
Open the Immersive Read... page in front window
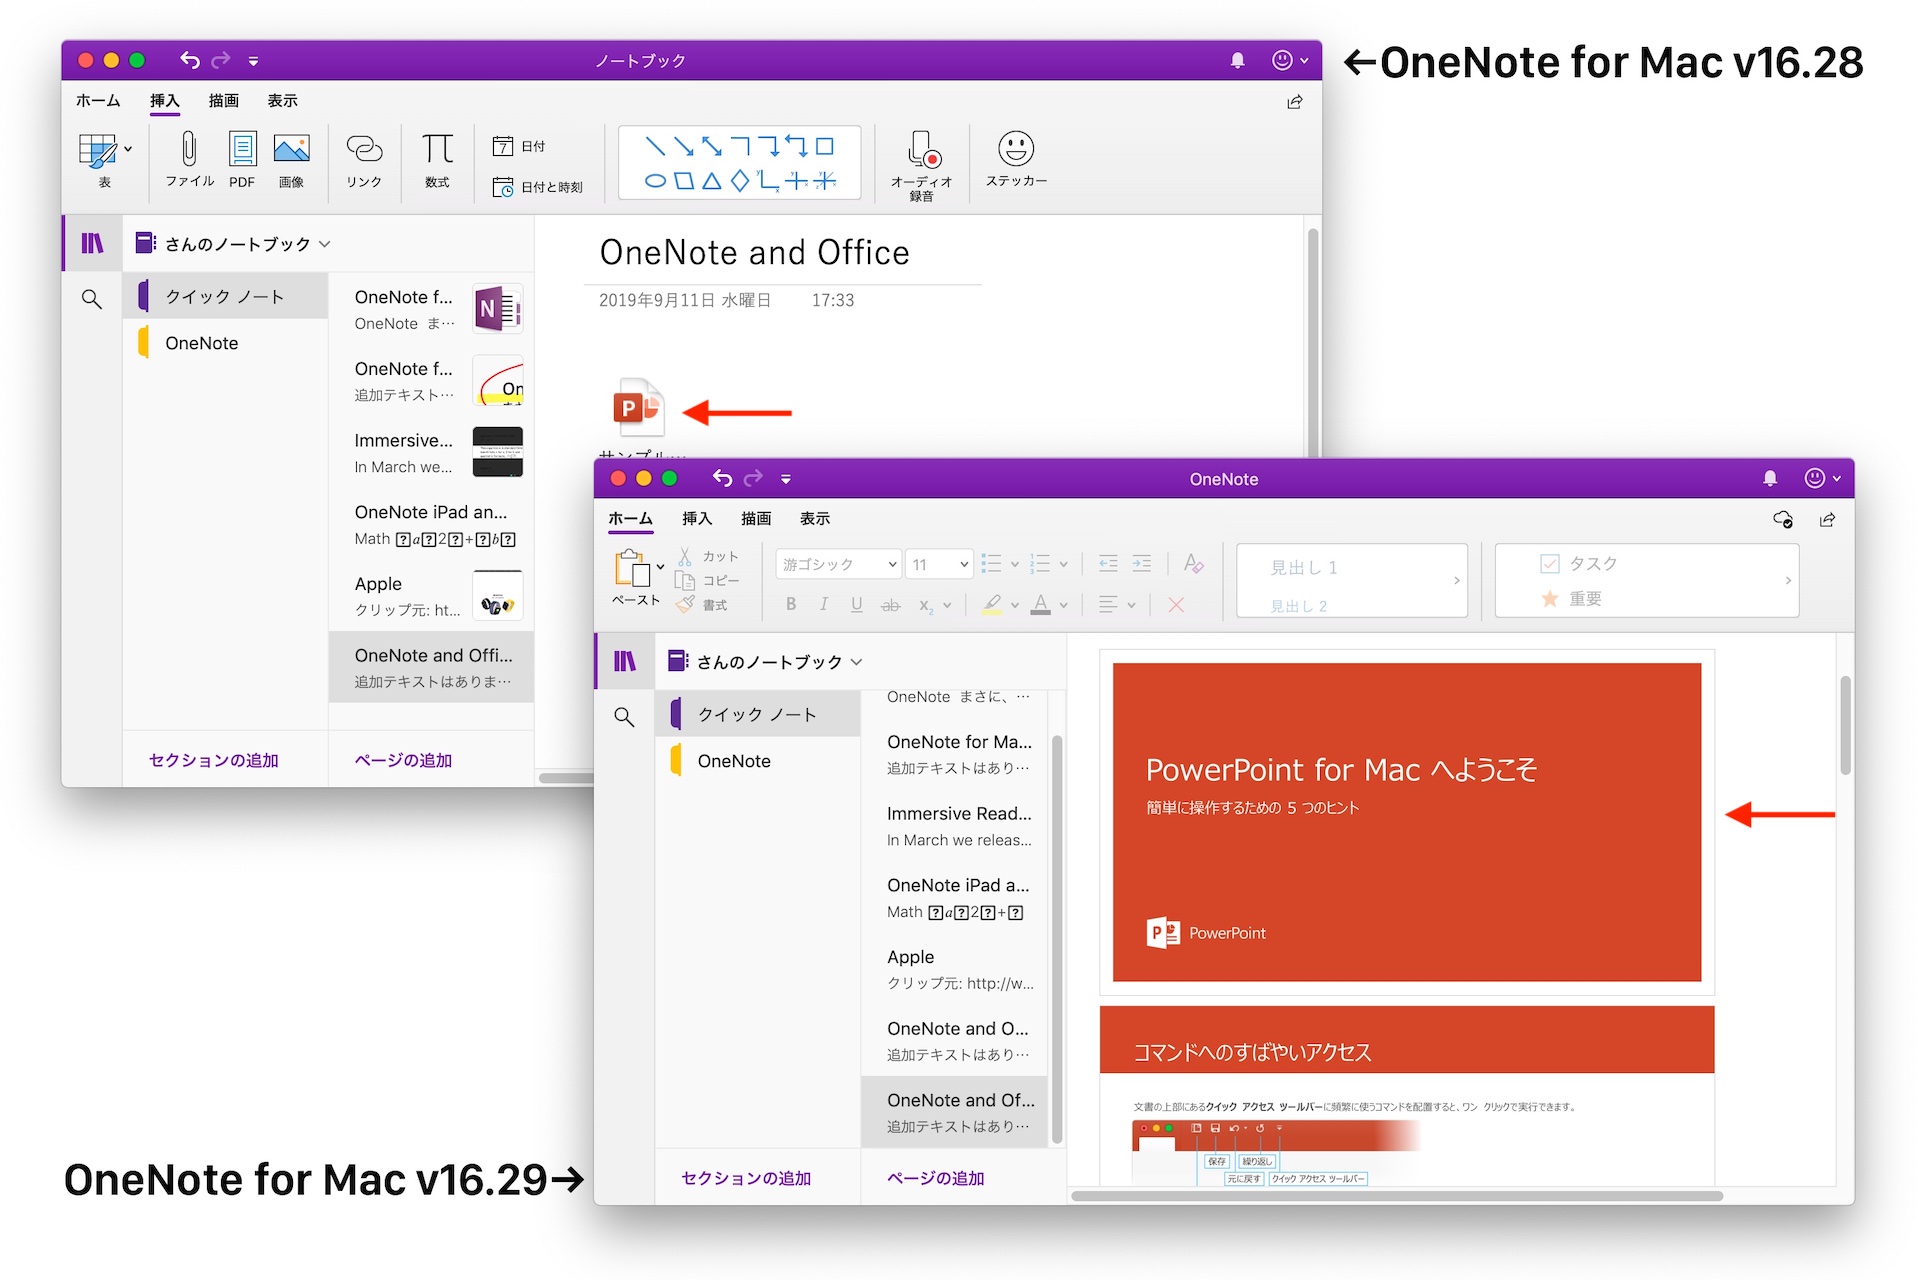coord(954,826)
